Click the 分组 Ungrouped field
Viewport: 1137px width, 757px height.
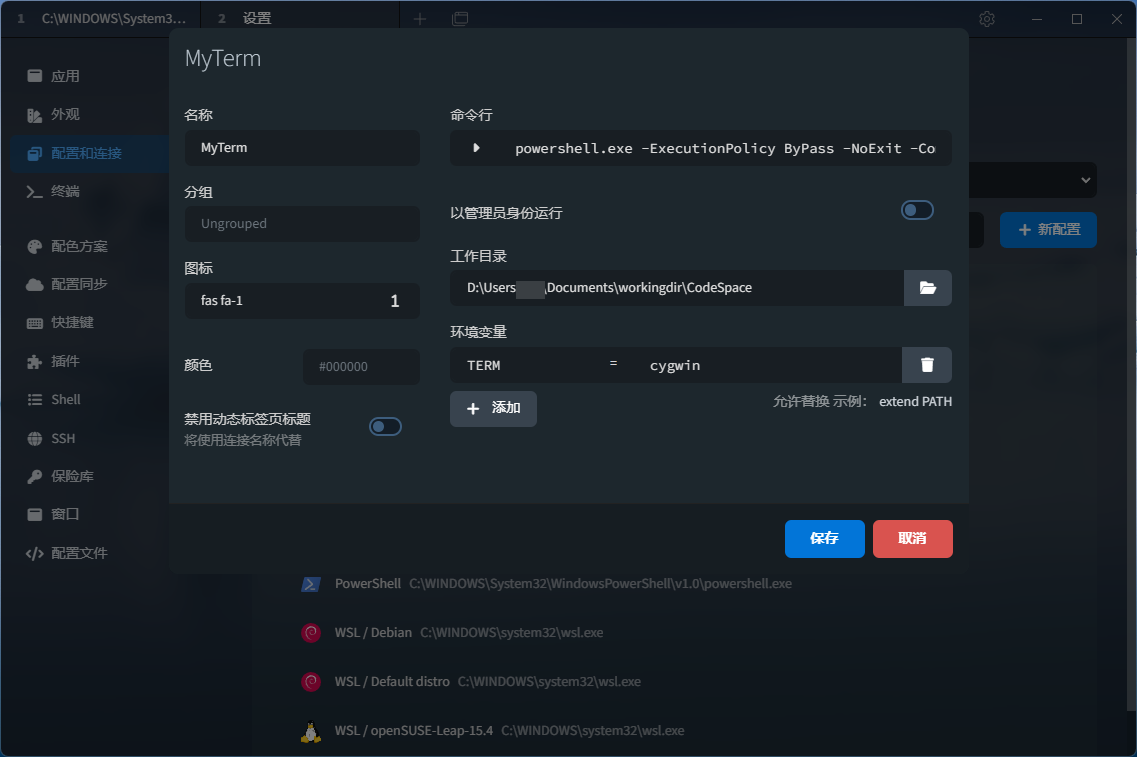coord(302,224)
